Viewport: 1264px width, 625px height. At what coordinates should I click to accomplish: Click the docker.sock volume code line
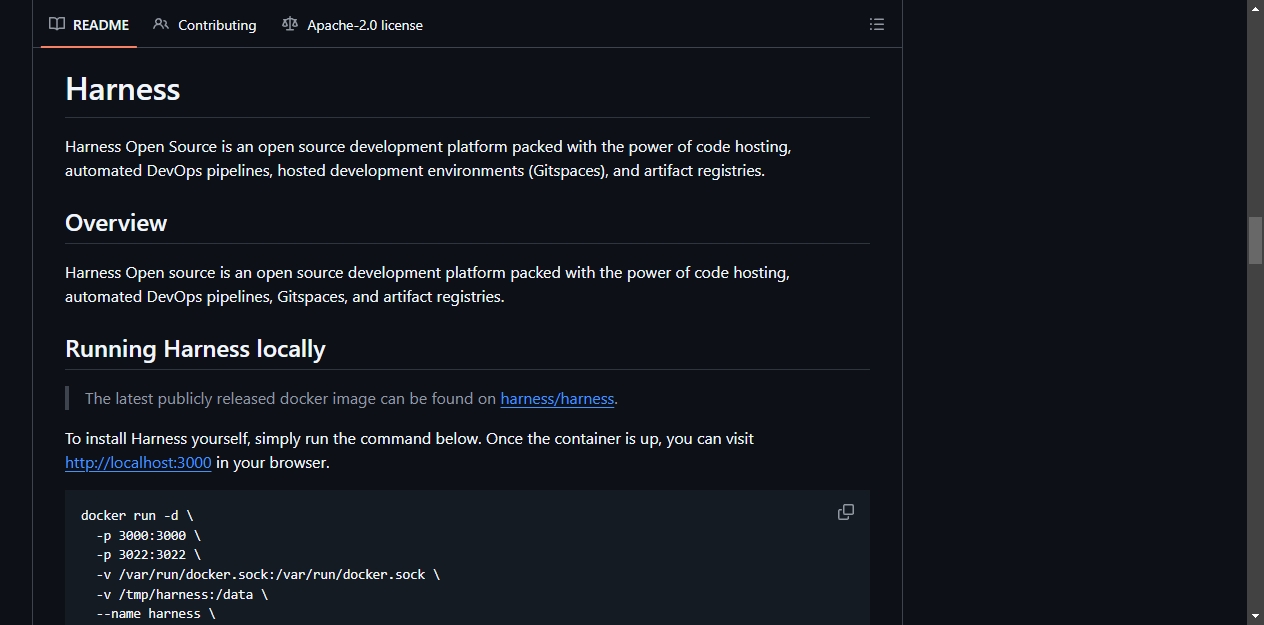click(x=268, y=574)
